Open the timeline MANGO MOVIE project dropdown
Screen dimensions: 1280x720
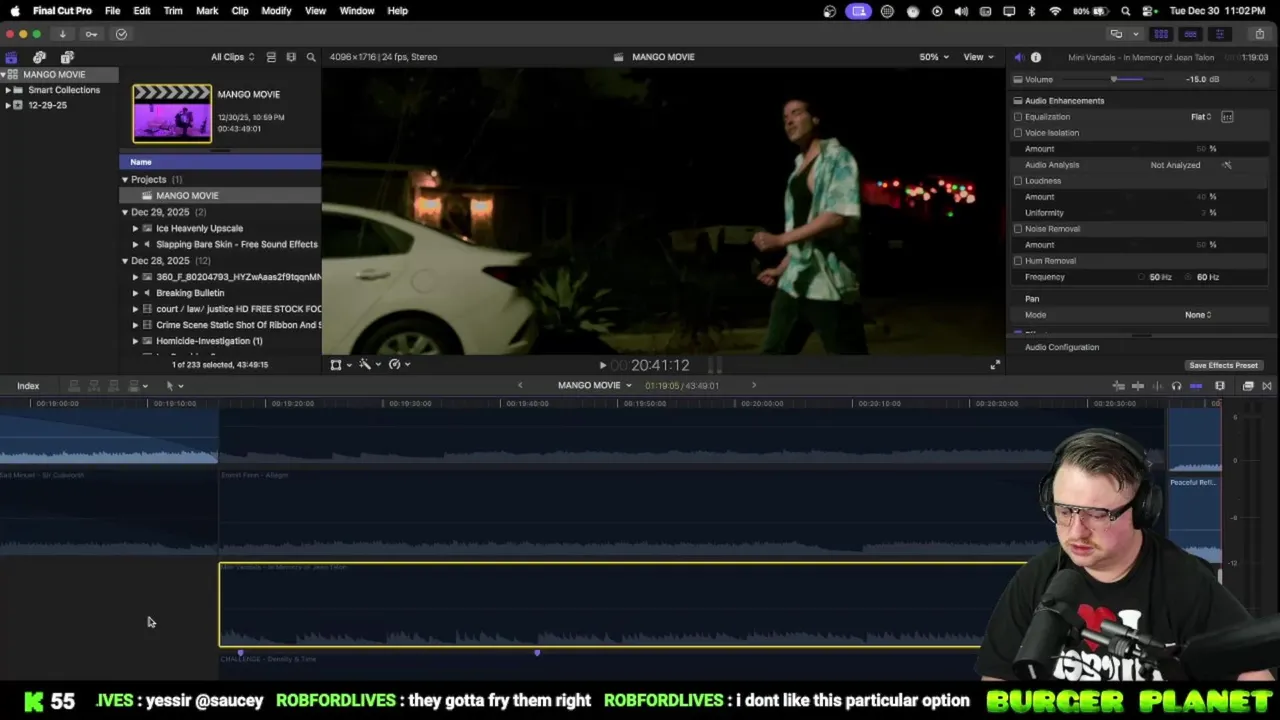(595, 386)
